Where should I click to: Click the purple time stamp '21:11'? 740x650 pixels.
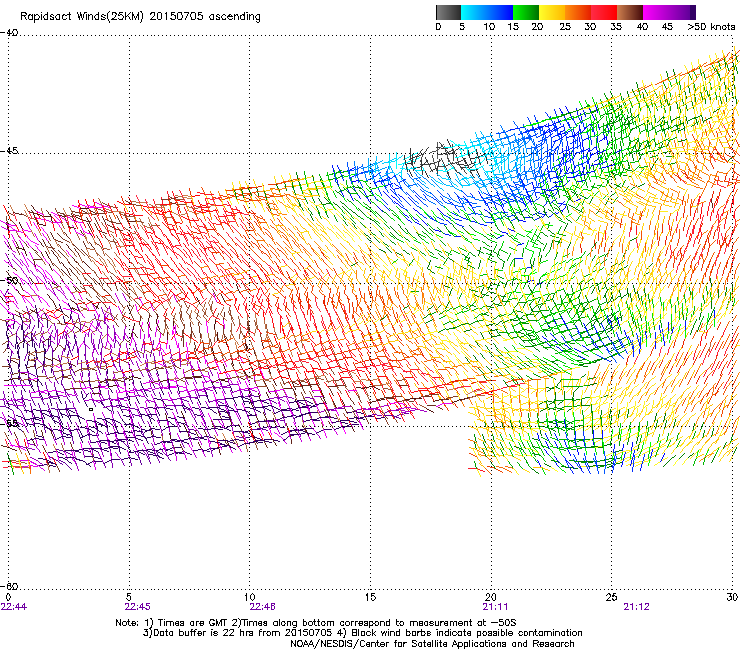tap(495, 607)
